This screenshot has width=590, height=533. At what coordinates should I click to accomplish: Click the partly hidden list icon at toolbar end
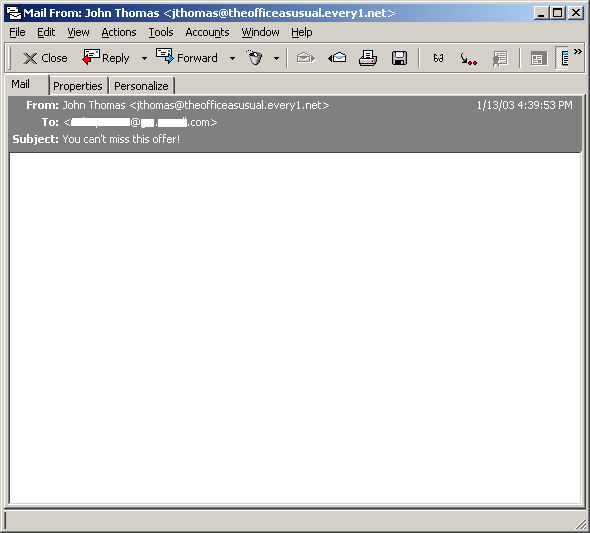[562, 58]
